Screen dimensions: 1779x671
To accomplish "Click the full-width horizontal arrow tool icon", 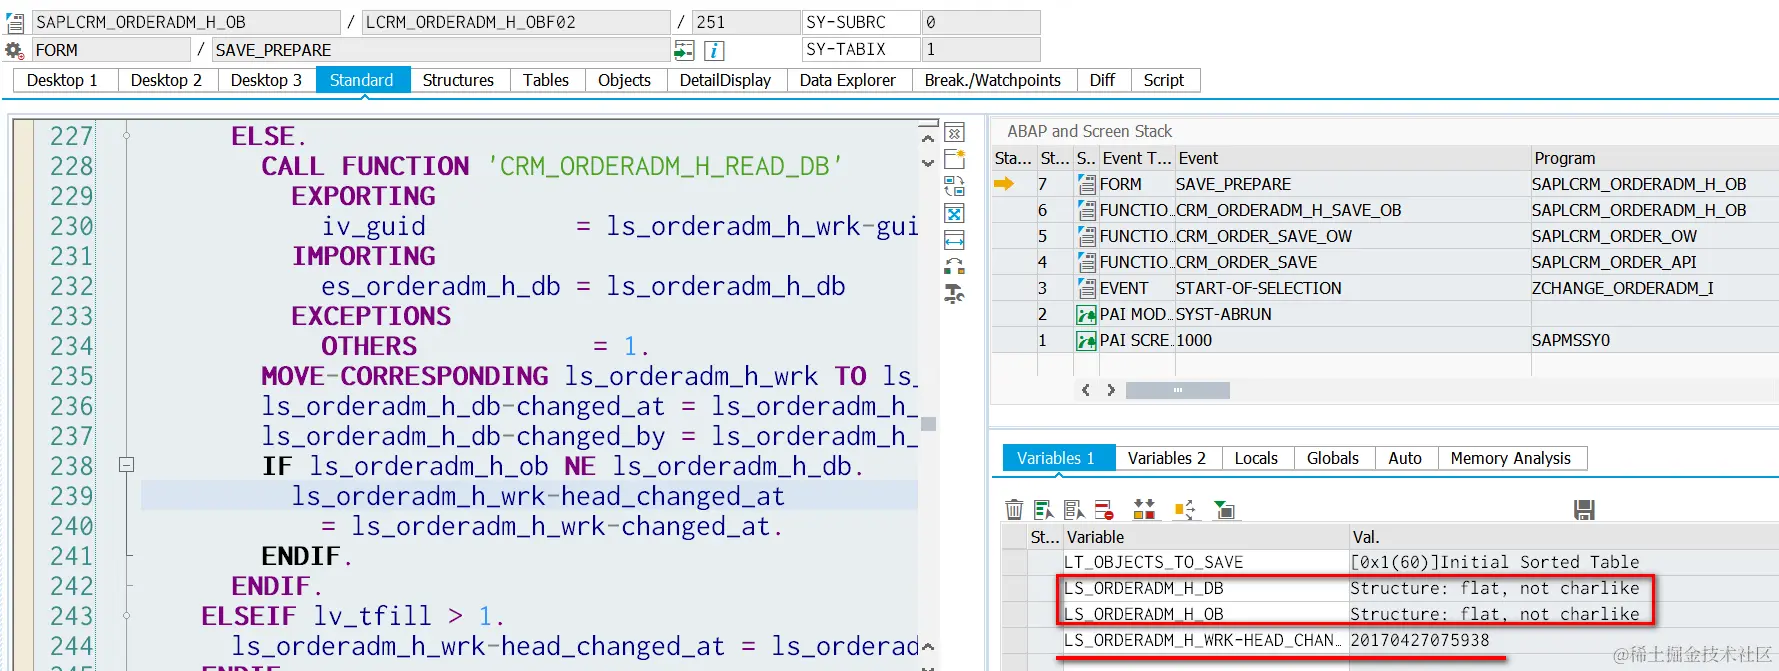I will click(x=954, y=240).
